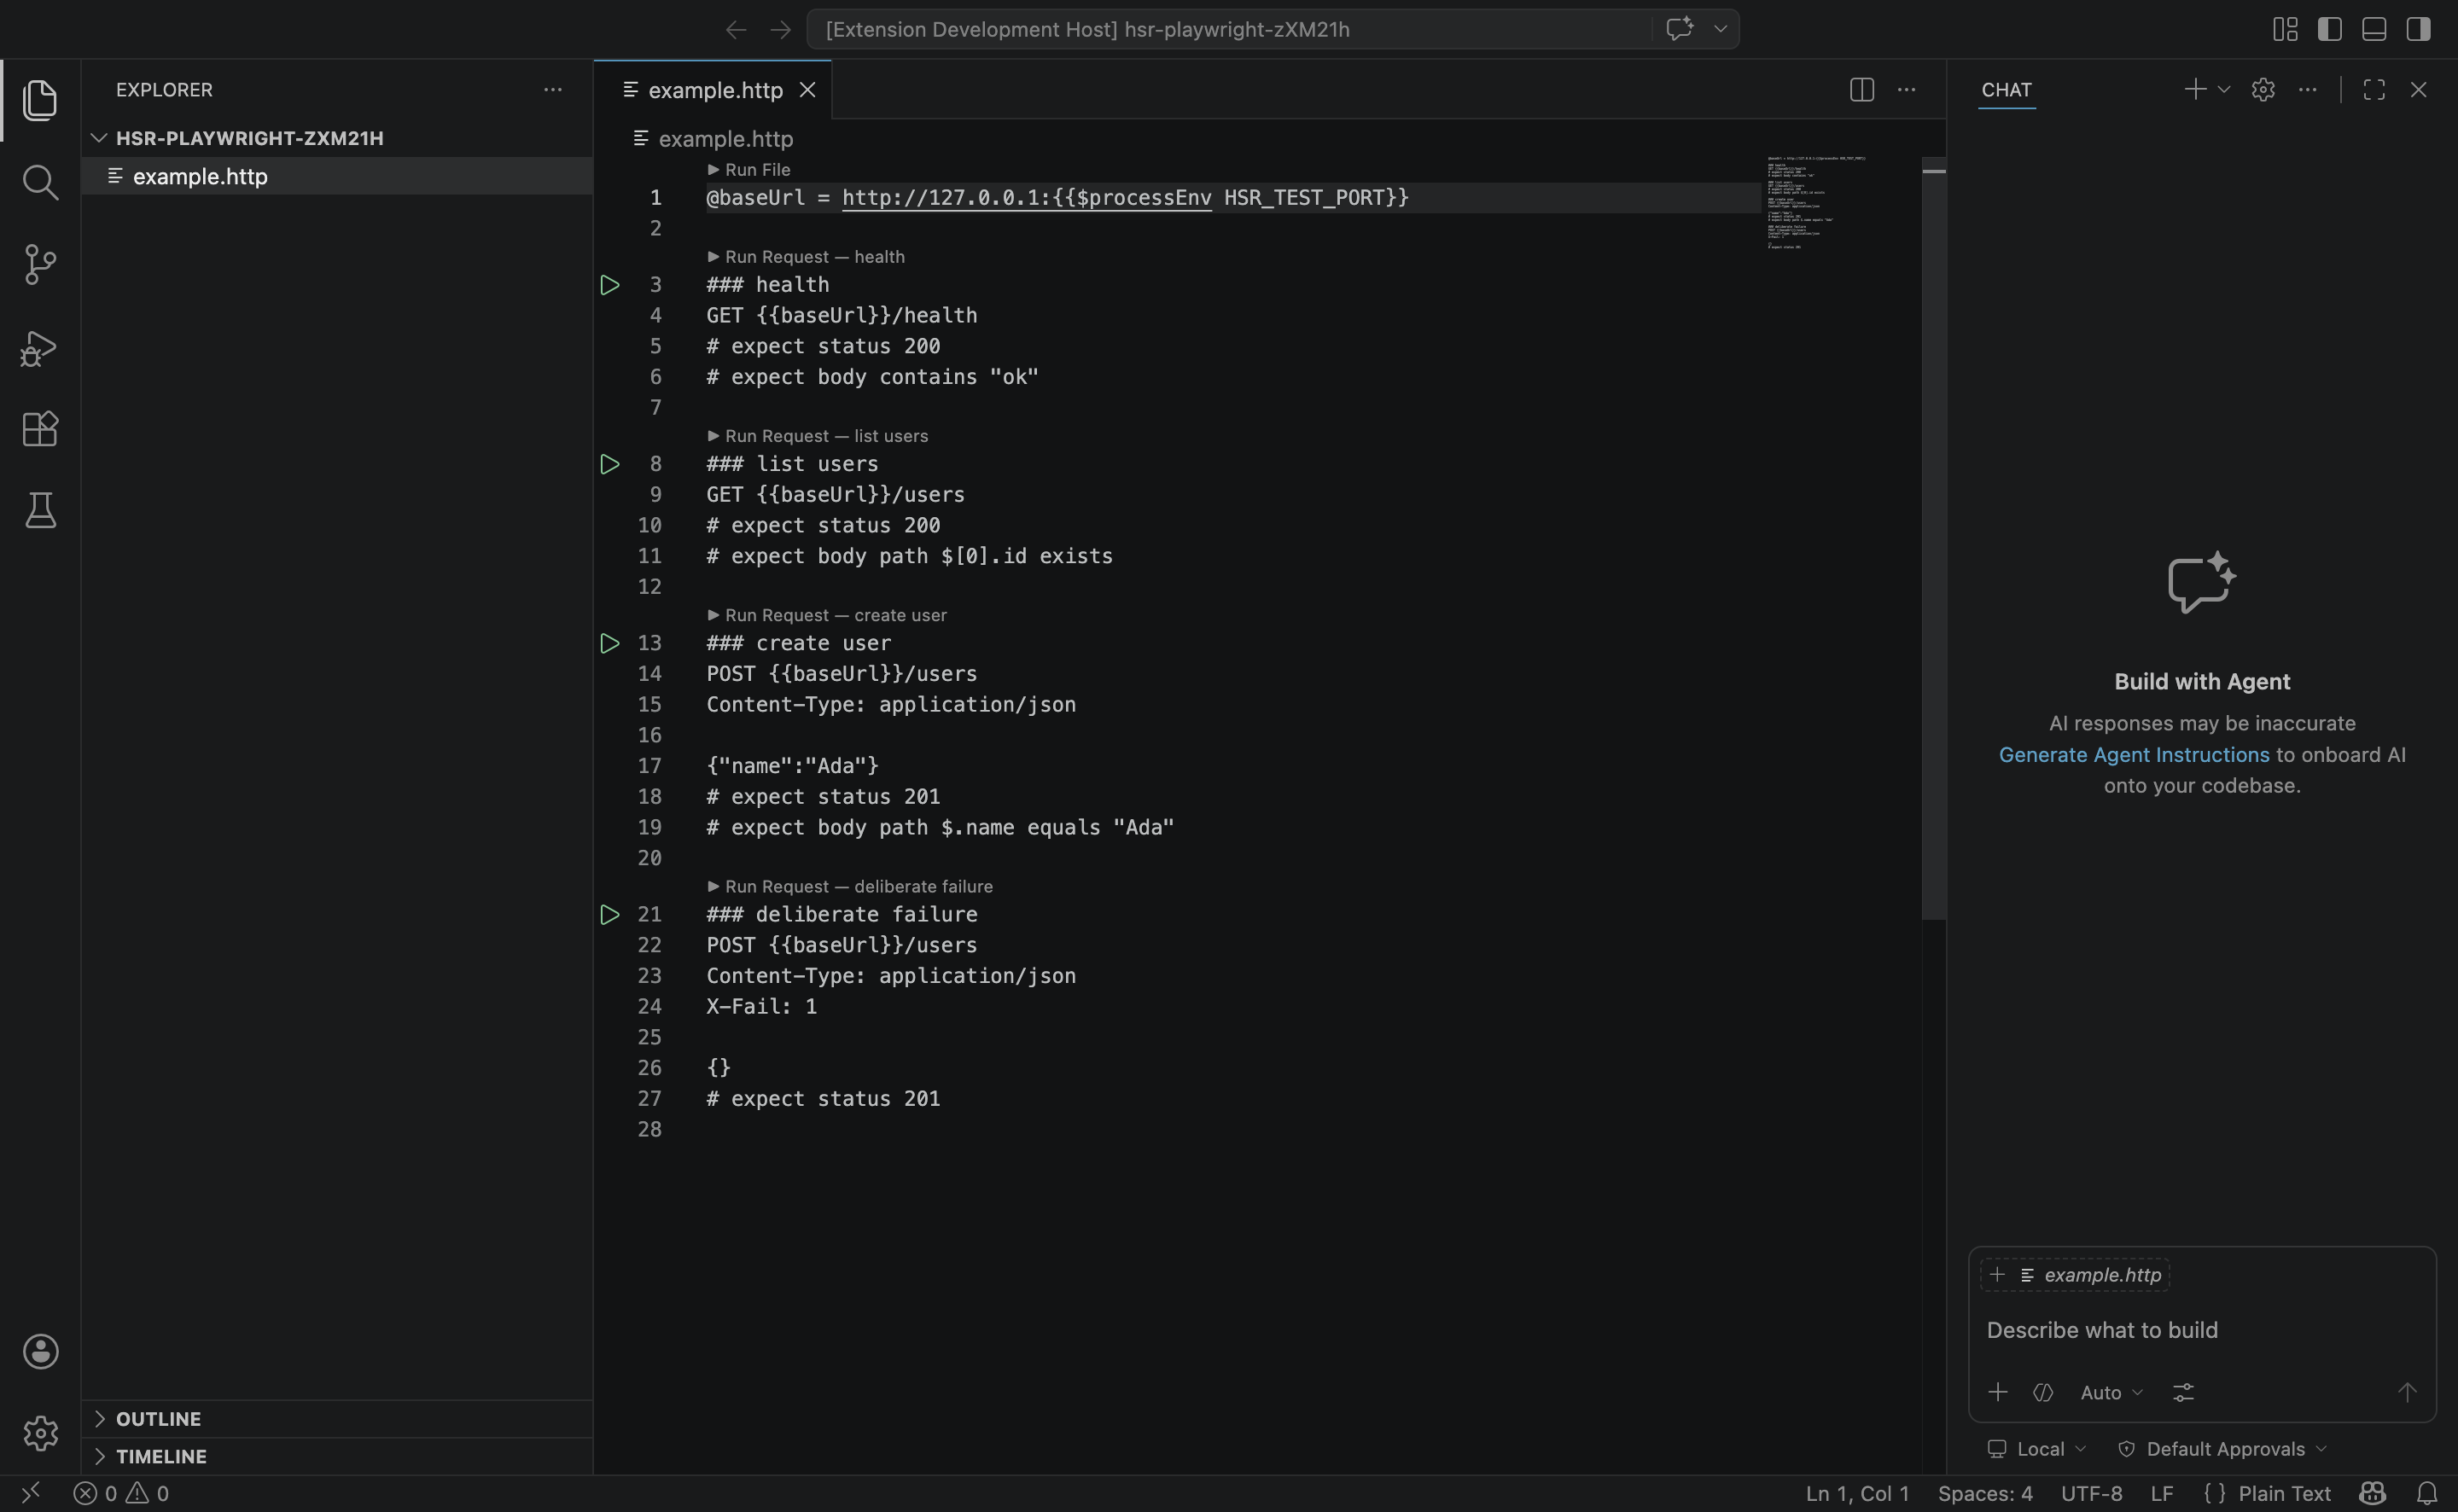Click the run gutter icon for health request
Screen dimensions: 2458x1512
click(x=610, y=285)
